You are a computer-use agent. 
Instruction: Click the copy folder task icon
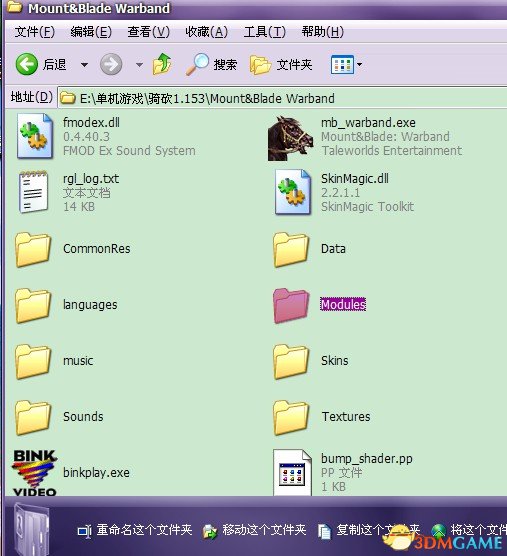pyautogui.click(x=324, y=532)
